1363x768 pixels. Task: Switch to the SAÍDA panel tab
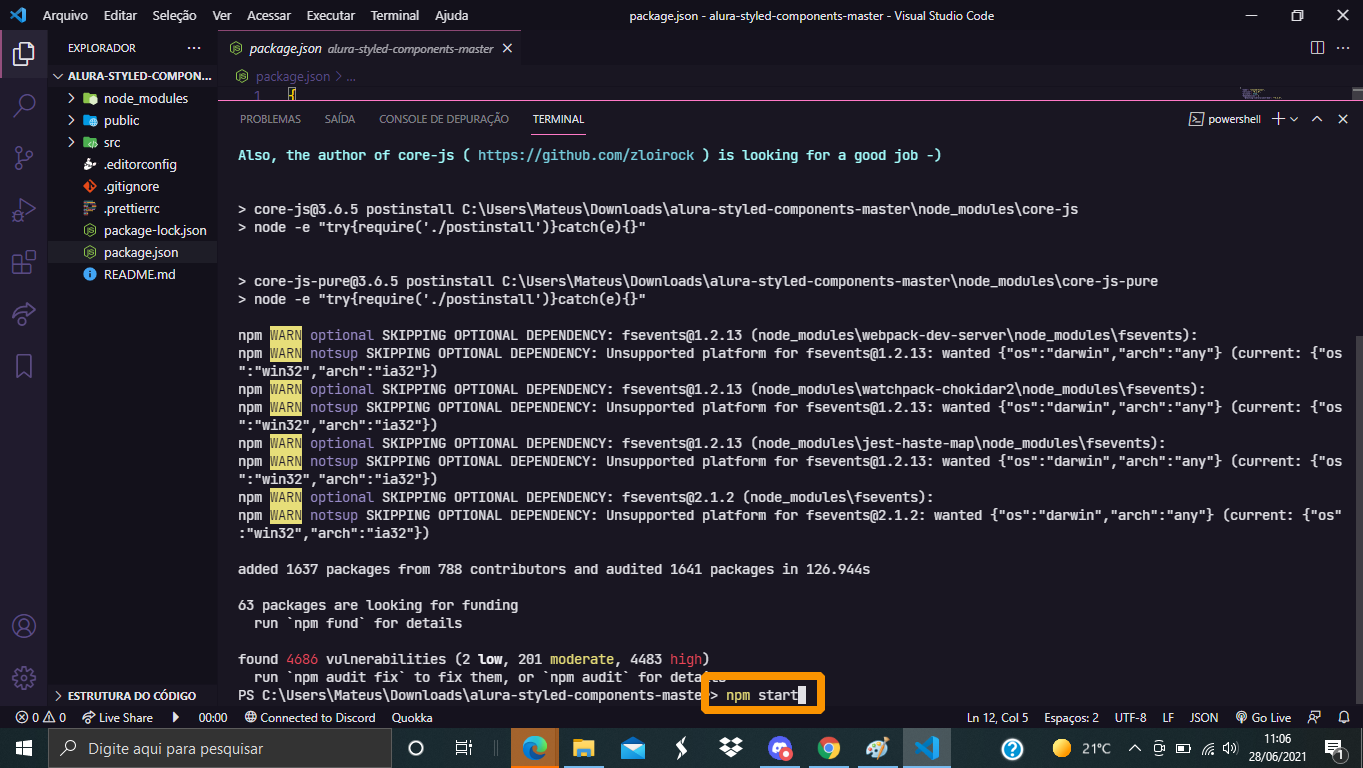tap(340, 119)
